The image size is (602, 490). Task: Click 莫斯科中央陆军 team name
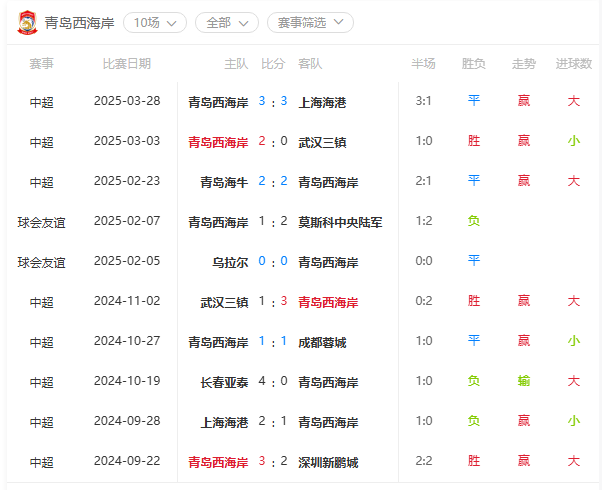click(341, 222)
